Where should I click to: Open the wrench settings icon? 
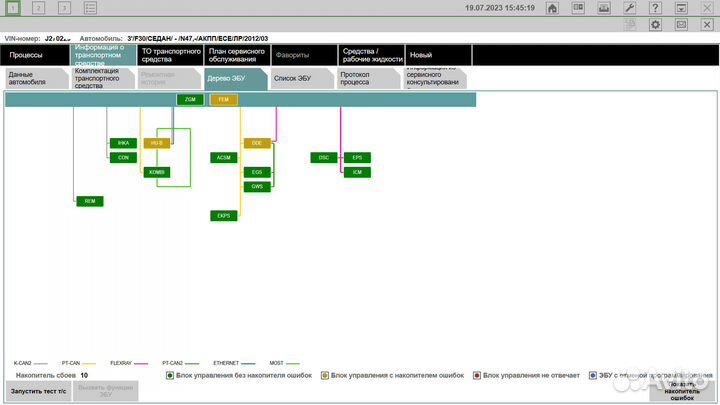[x=631, y=8]
